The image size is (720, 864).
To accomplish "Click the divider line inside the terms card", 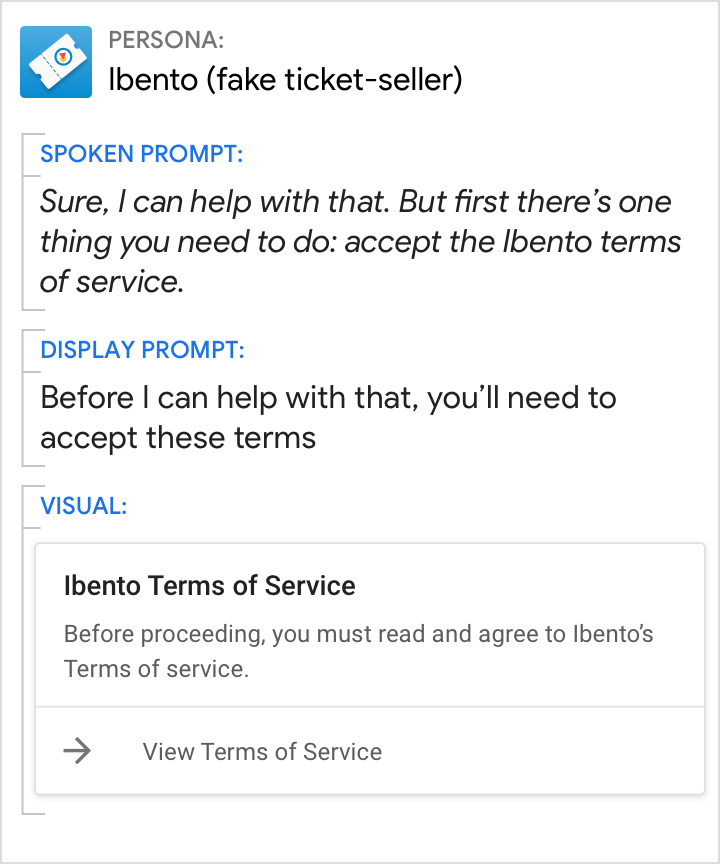I will [370, 707].
